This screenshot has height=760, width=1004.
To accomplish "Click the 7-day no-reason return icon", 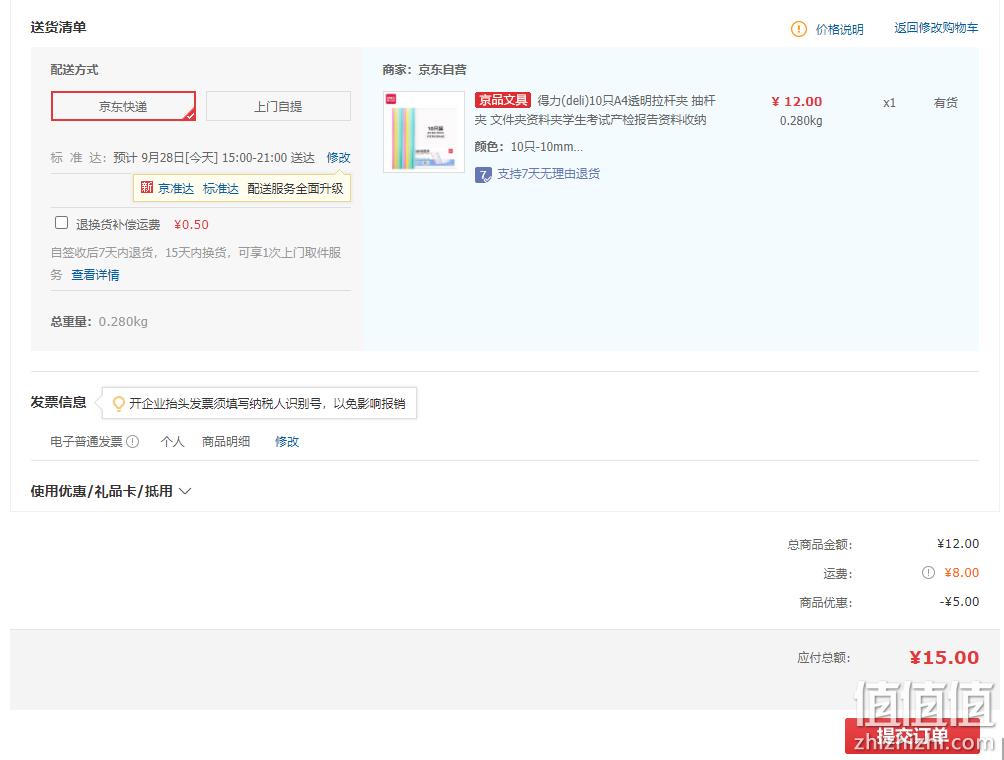I will click(x=483, y=174).
